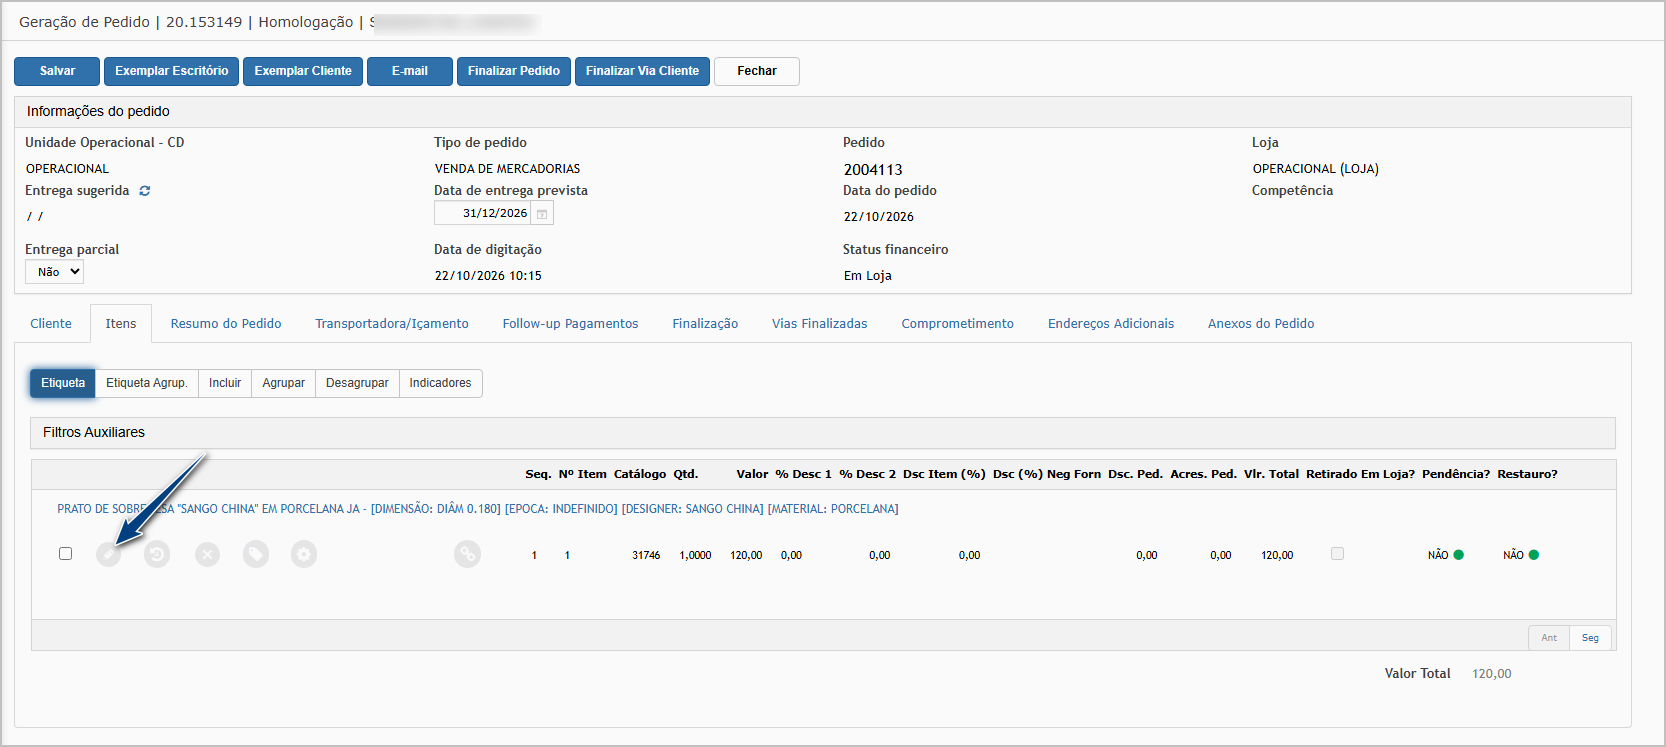
Task: Close the order with Fechar button
Action: (x=757, y=71)
